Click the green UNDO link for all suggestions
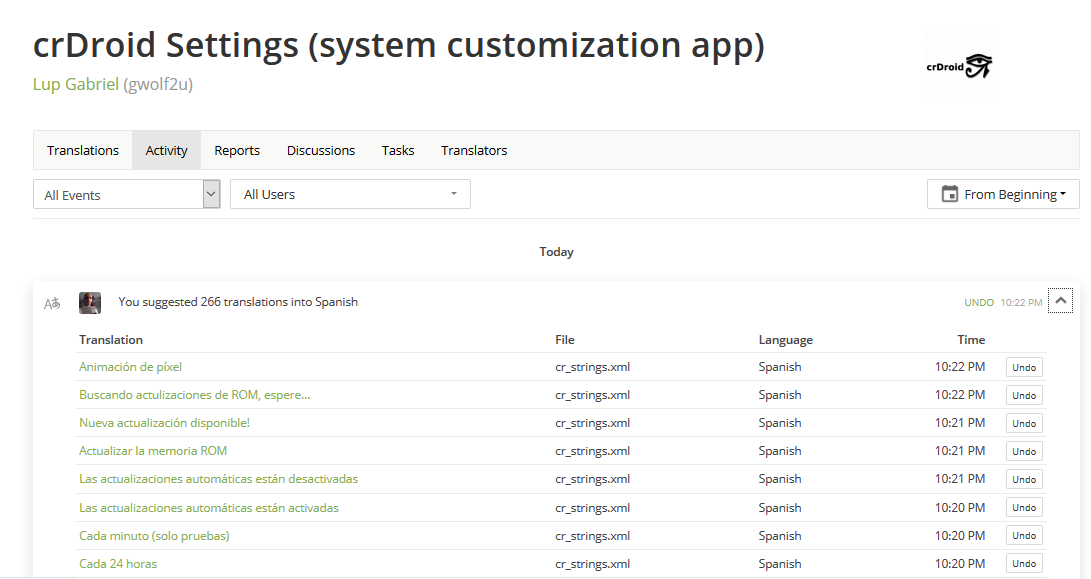 pyautogui.click(x=979, y=303)
